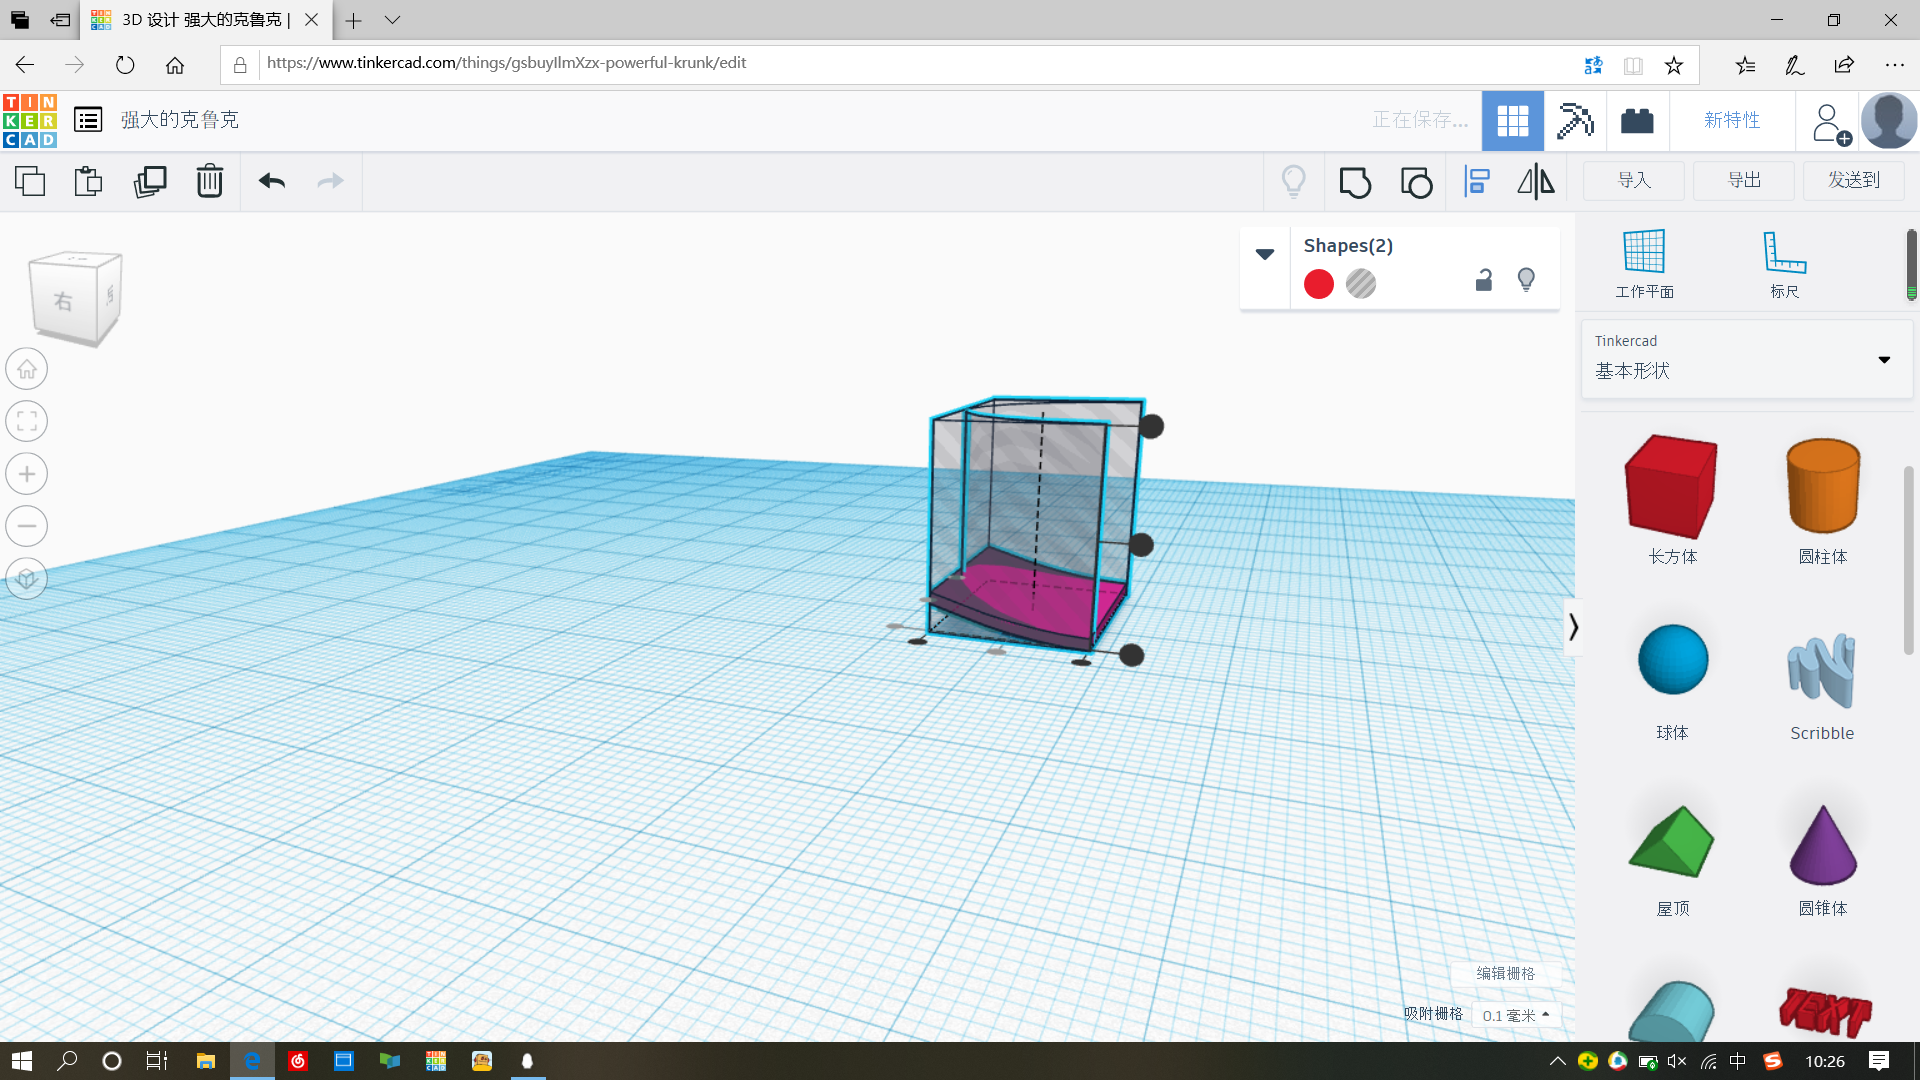Open the Tinkercad basic shapes dropdown
Screen dimensions: 1920x1080
(1746, 359)
